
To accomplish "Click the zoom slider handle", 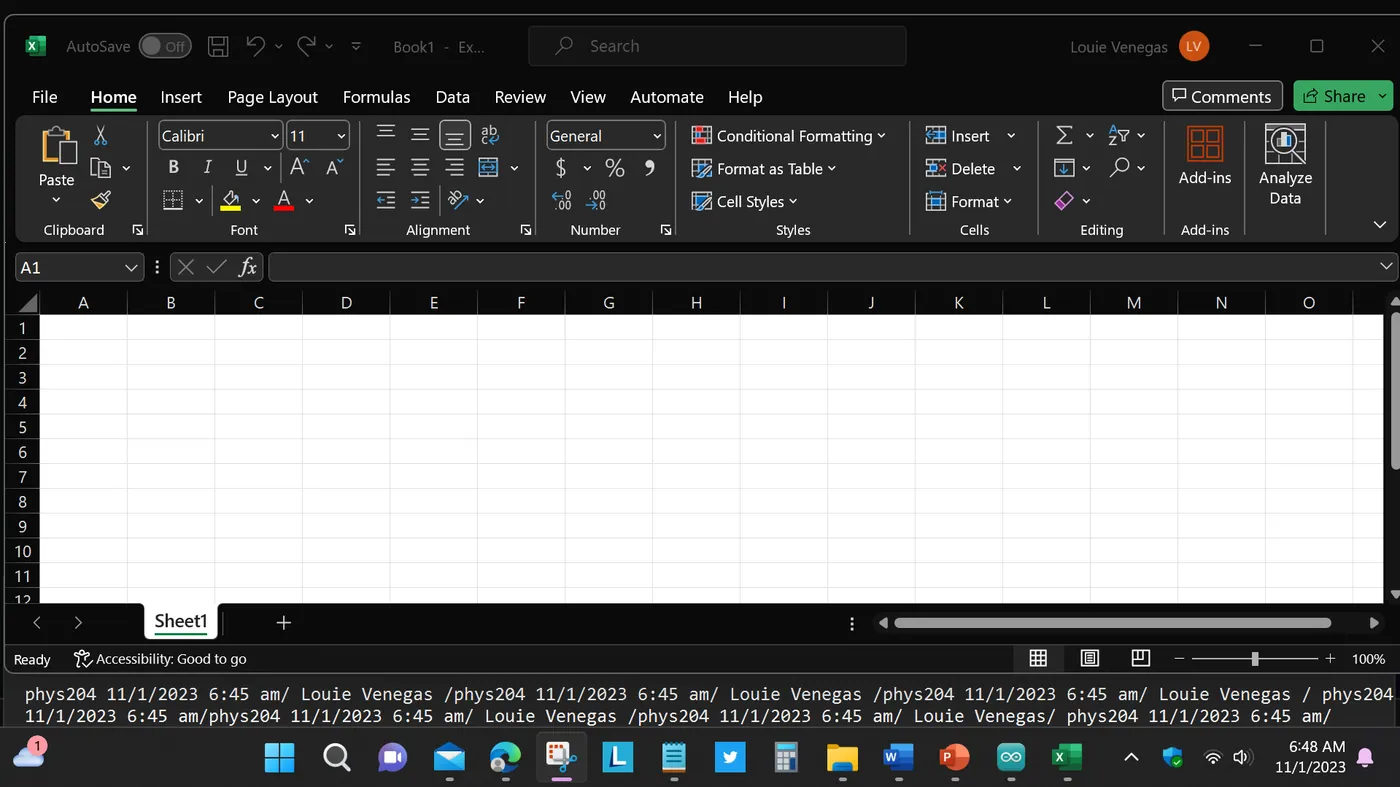I will pos(1255,658).
